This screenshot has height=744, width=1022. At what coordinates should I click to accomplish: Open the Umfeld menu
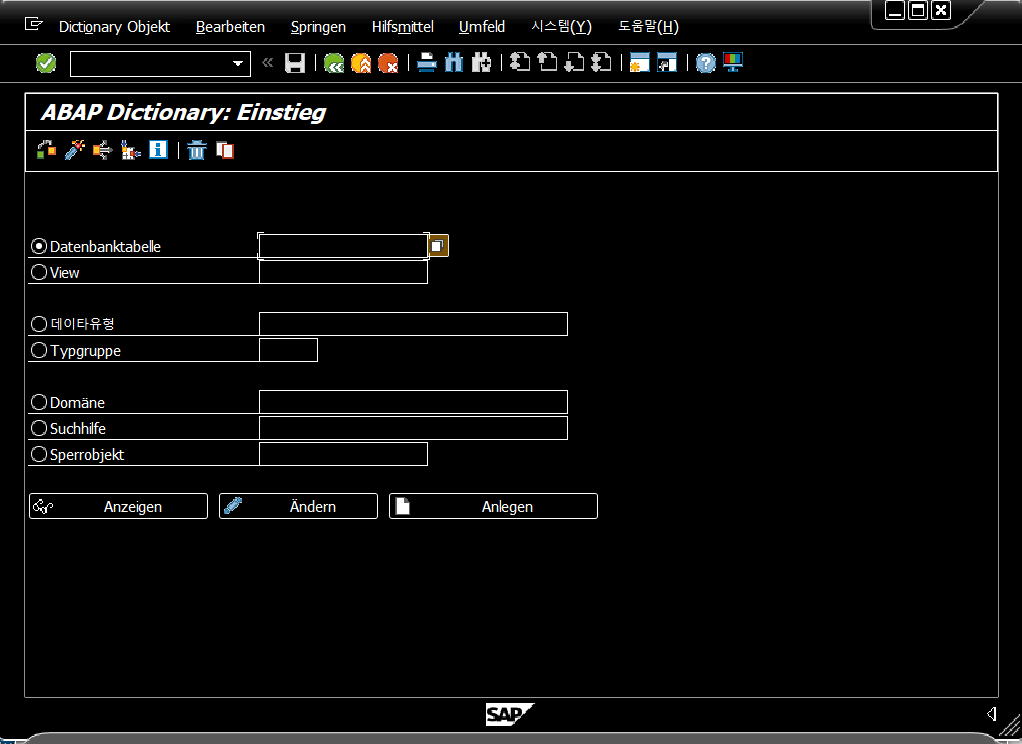click(482, 27)
